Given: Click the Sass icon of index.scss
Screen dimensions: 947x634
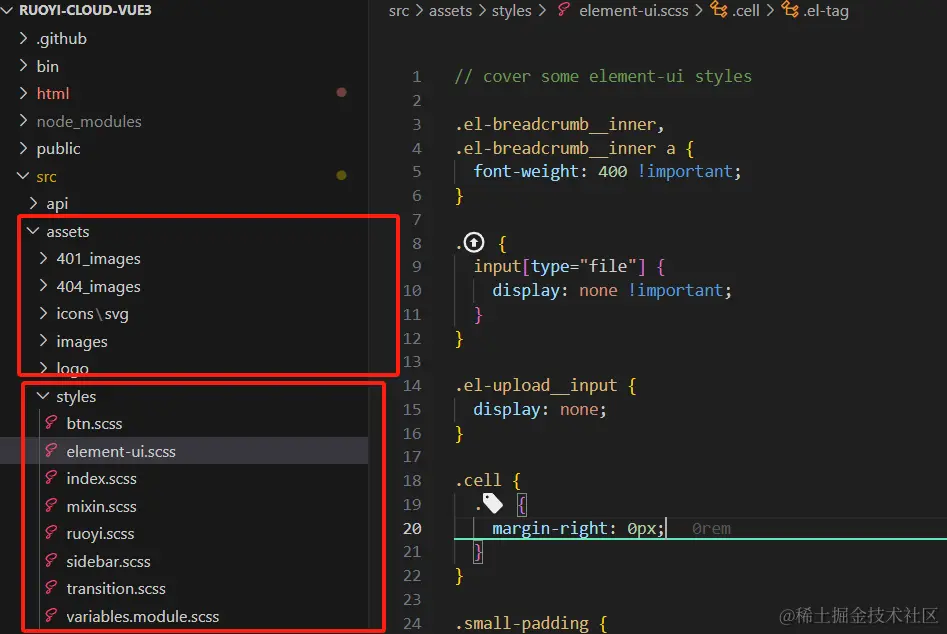Looking at the screenshot, I should pyautogui.click(x=51, y=478).
